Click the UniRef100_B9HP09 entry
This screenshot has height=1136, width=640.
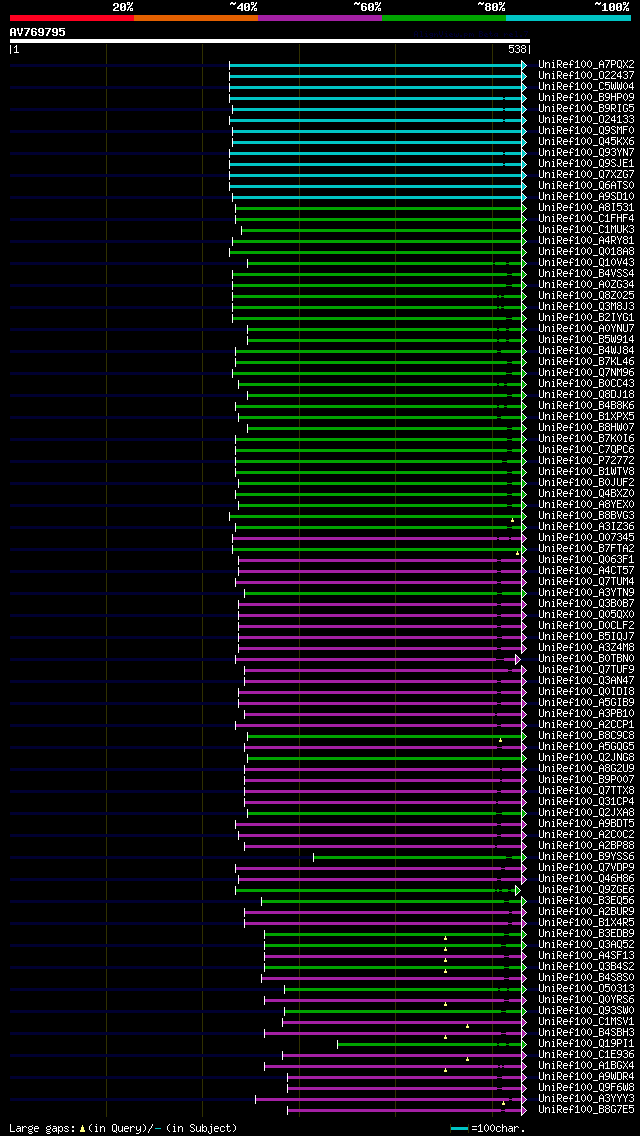(586, 98)
